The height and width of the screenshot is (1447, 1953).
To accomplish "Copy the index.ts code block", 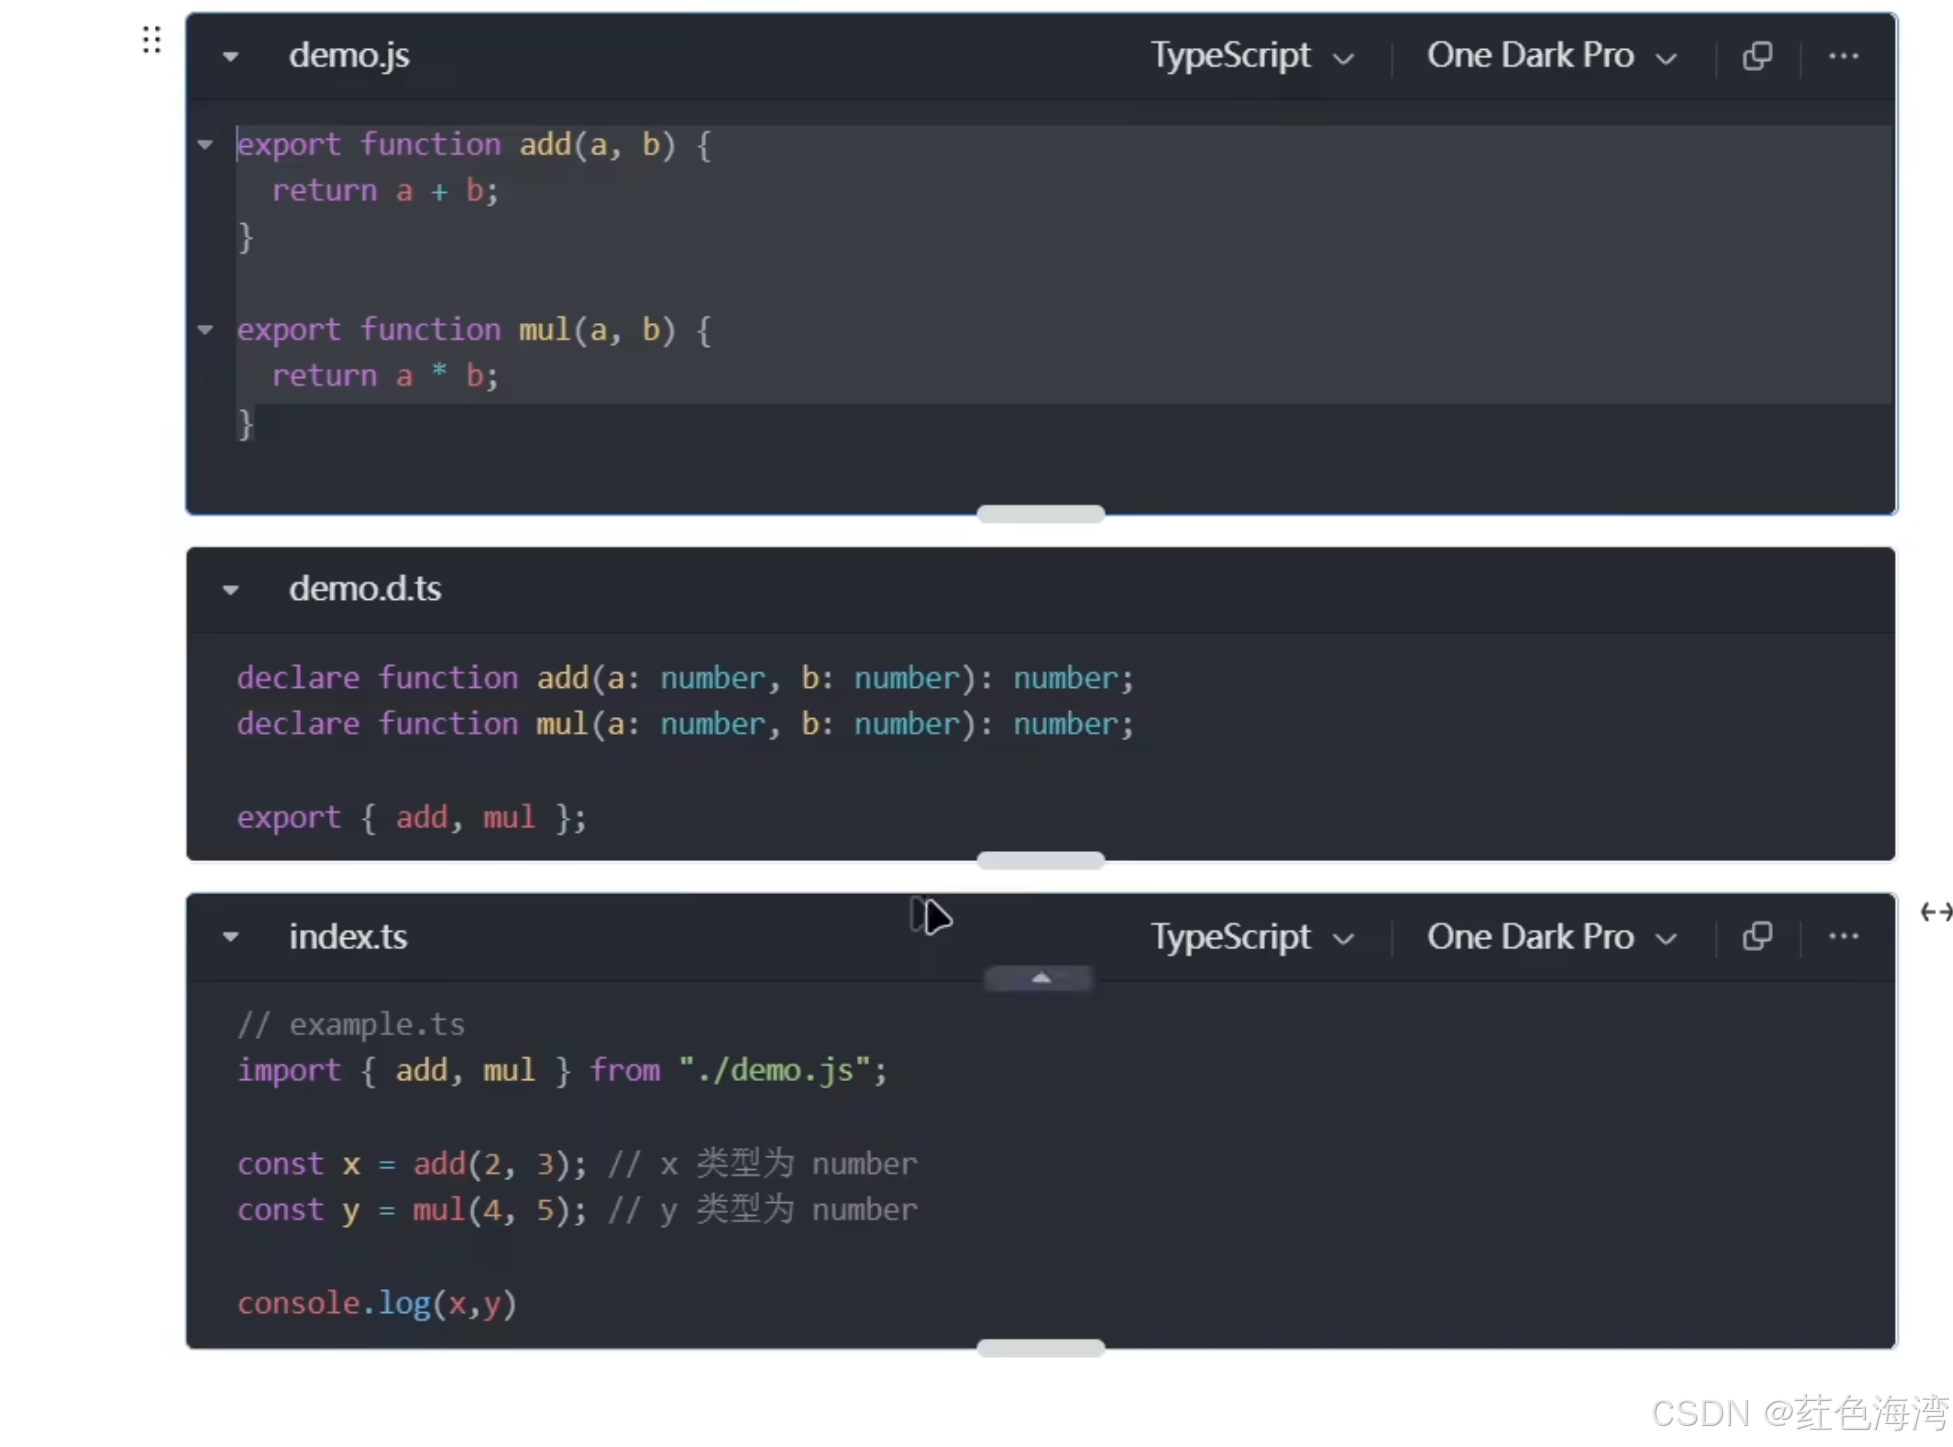I will tap(1757, 937).
